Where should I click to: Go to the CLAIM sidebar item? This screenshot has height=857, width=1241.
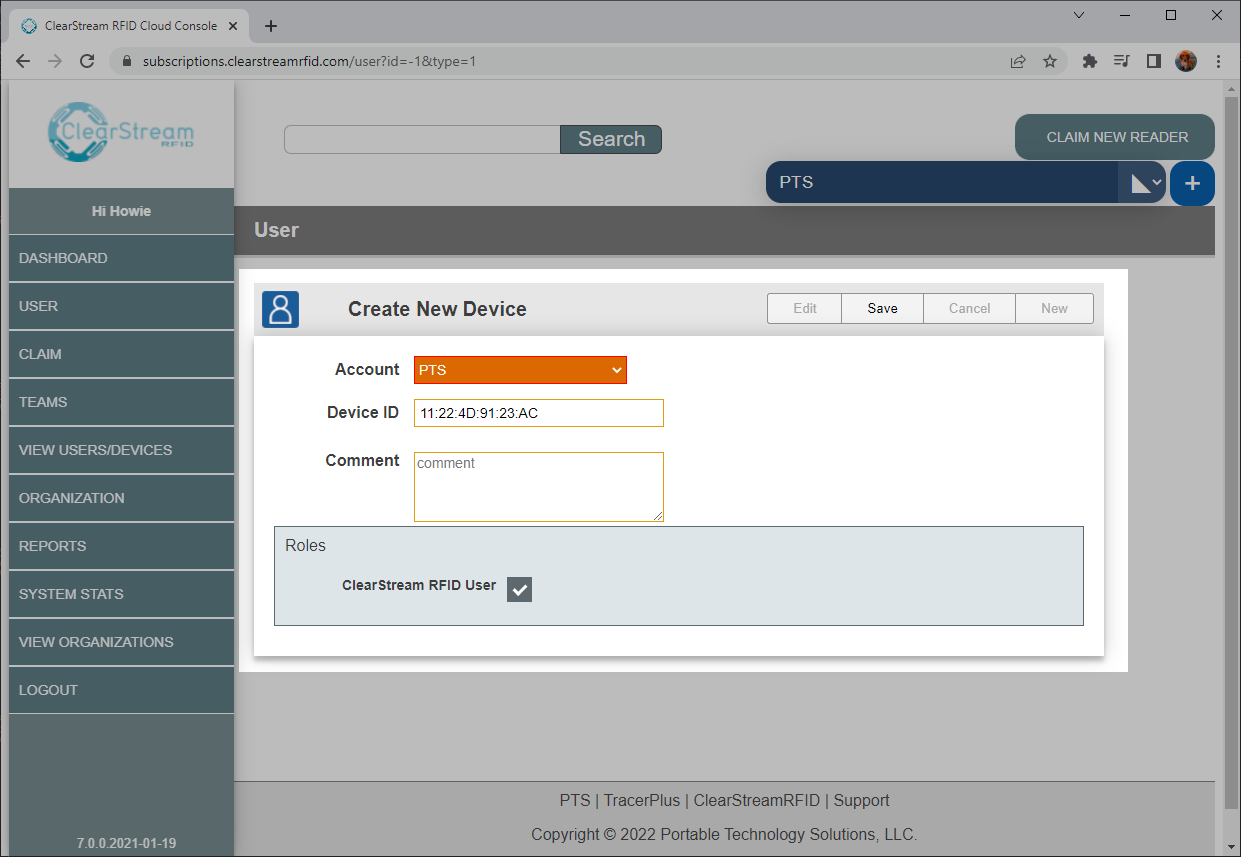(x=121, y=354)
